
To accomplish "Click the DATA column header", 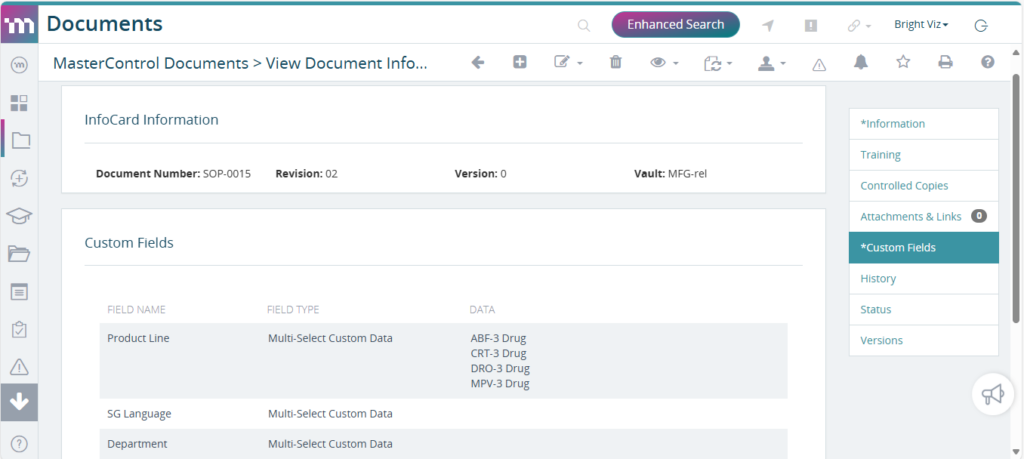I will pos(482,309).
